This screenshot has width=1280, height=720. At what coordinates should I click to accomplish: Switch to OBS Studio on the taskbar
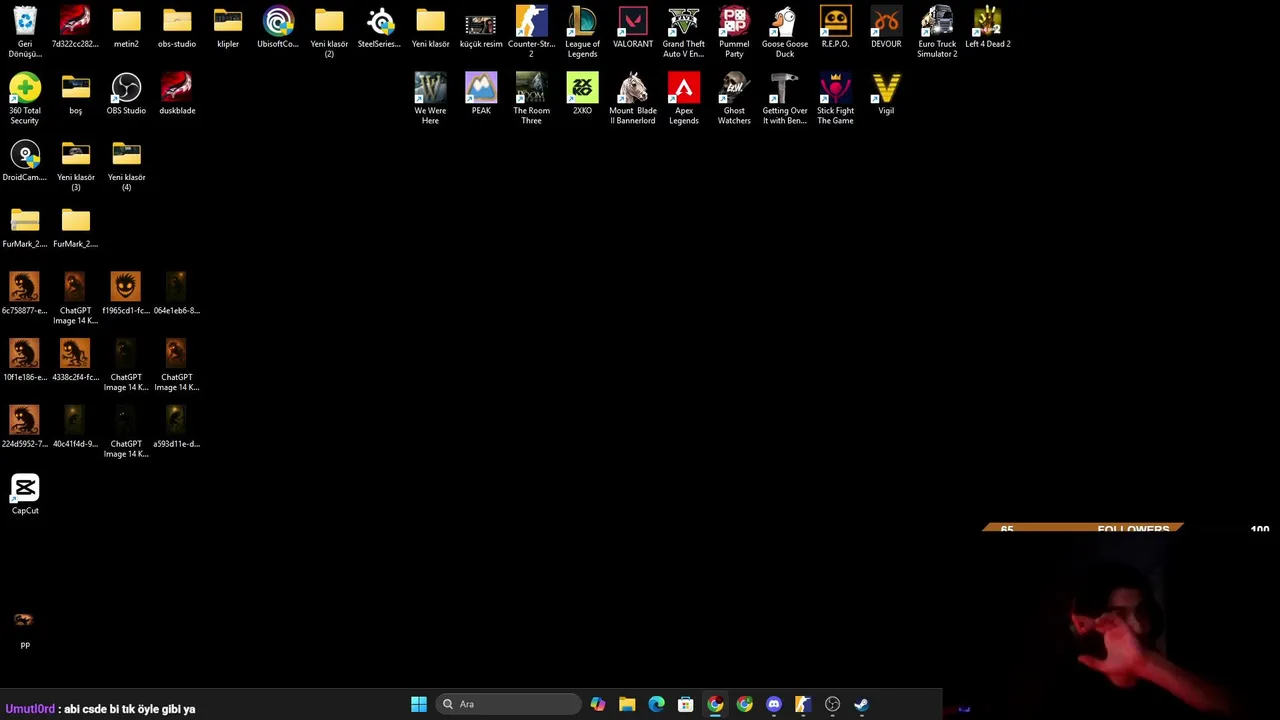click(832, 704)
